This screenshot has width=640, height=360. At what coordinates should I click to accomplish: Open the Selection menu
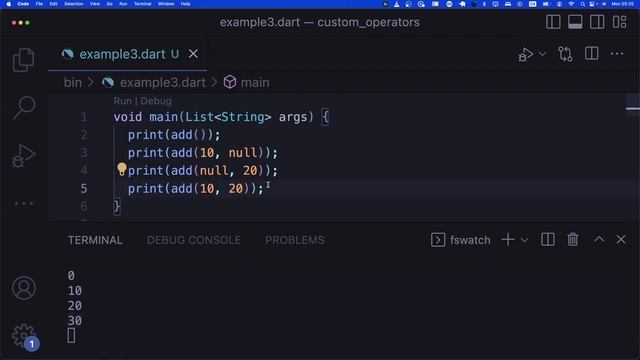[x=73, y=4]
